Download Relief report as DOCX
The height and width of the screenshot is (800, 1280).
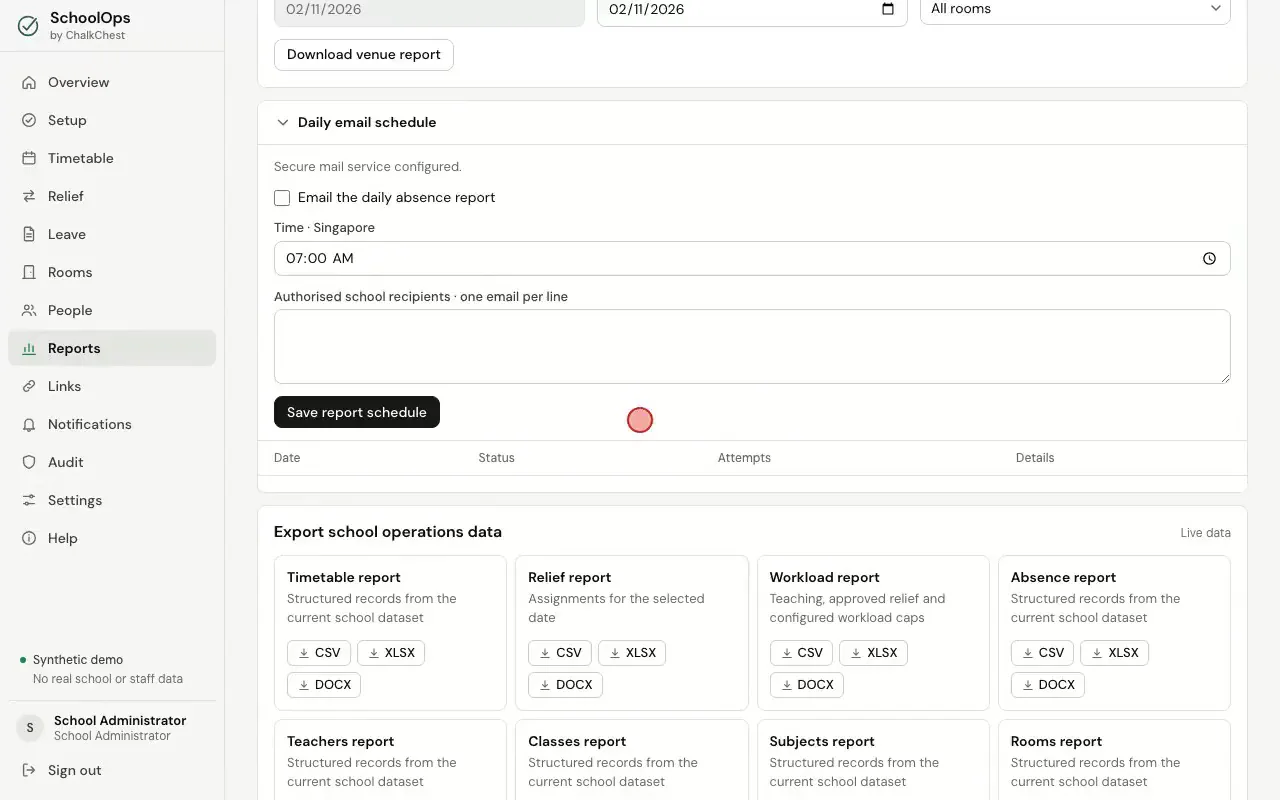tap(565, 685)
